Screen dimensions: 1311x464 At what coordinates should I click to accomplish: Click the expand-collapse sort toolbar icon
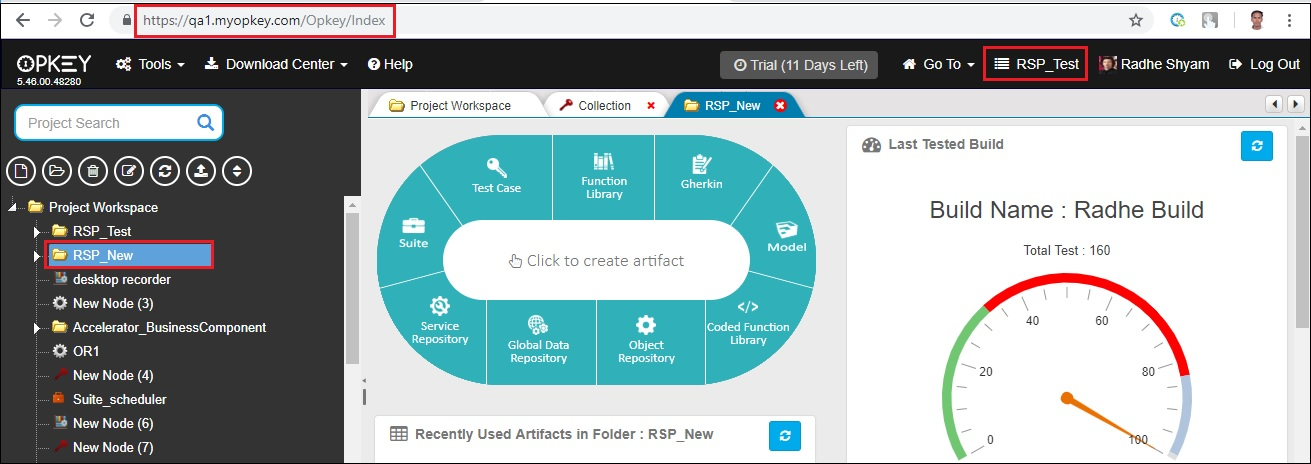(237, 171)
